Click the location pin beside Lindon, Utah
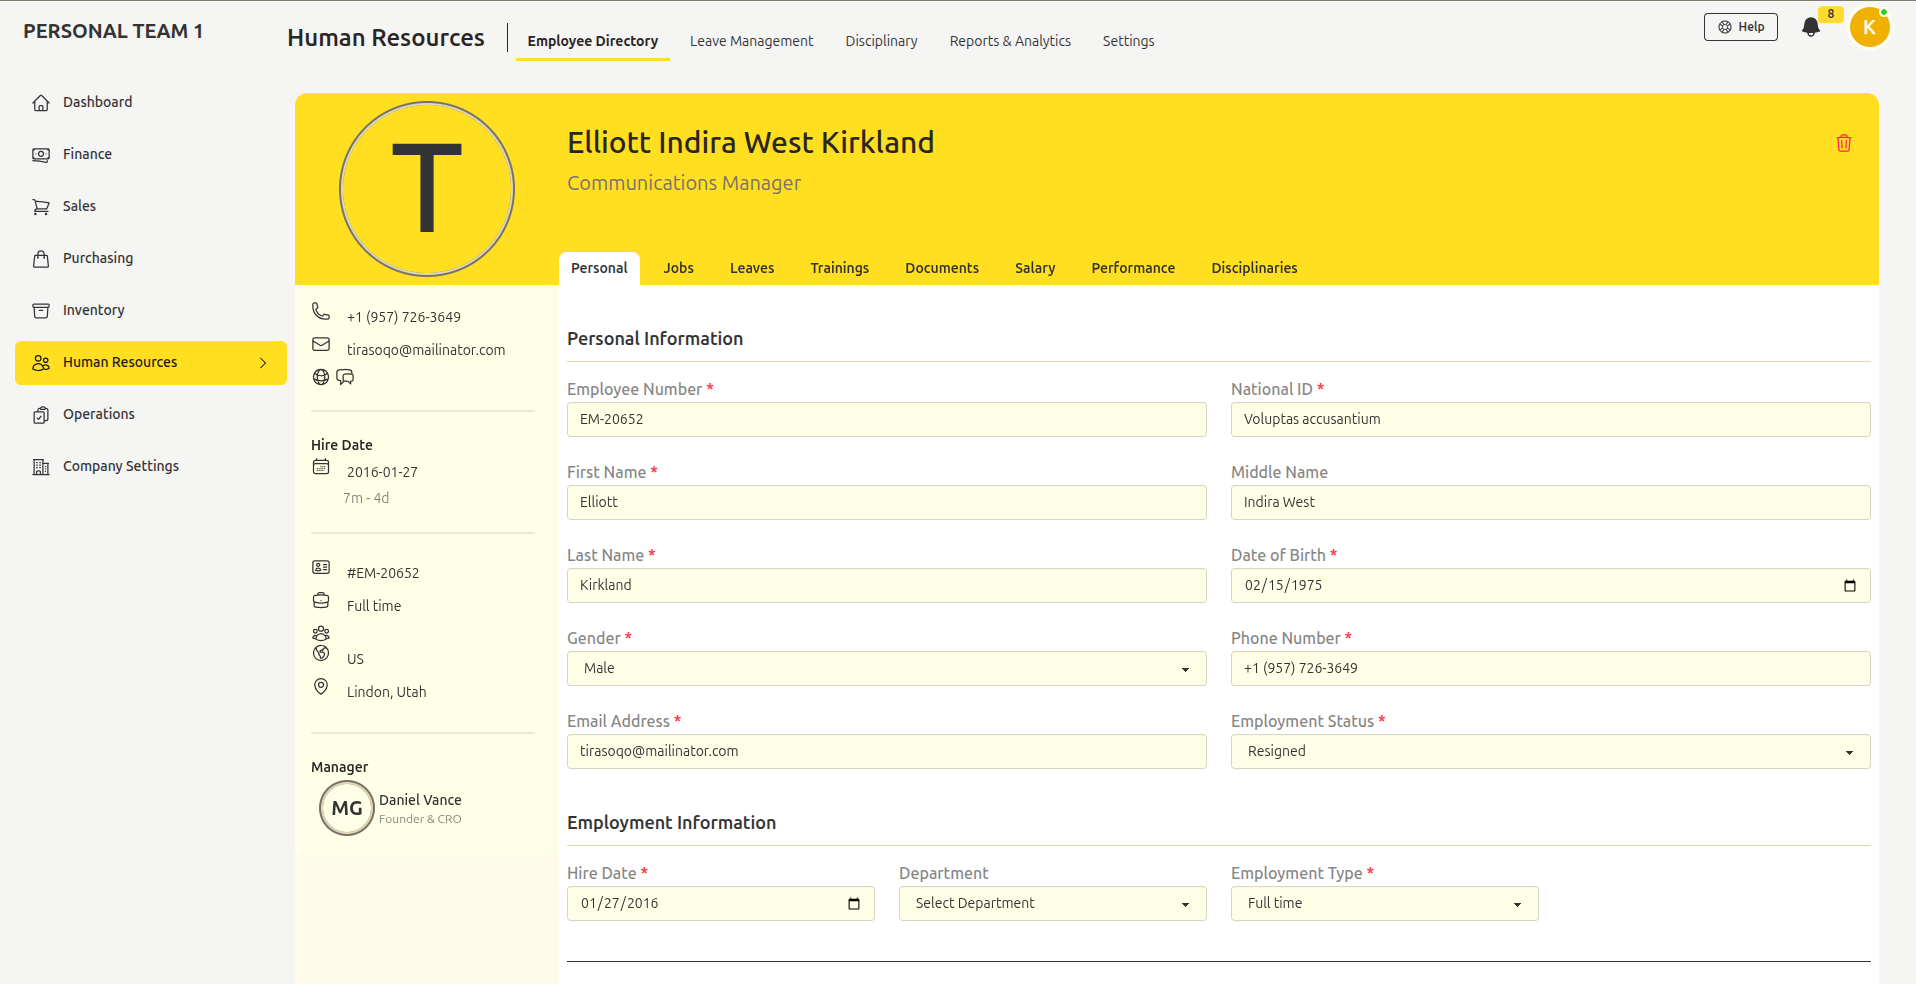The image size is (1916, 984). click(x=321, y=686)
